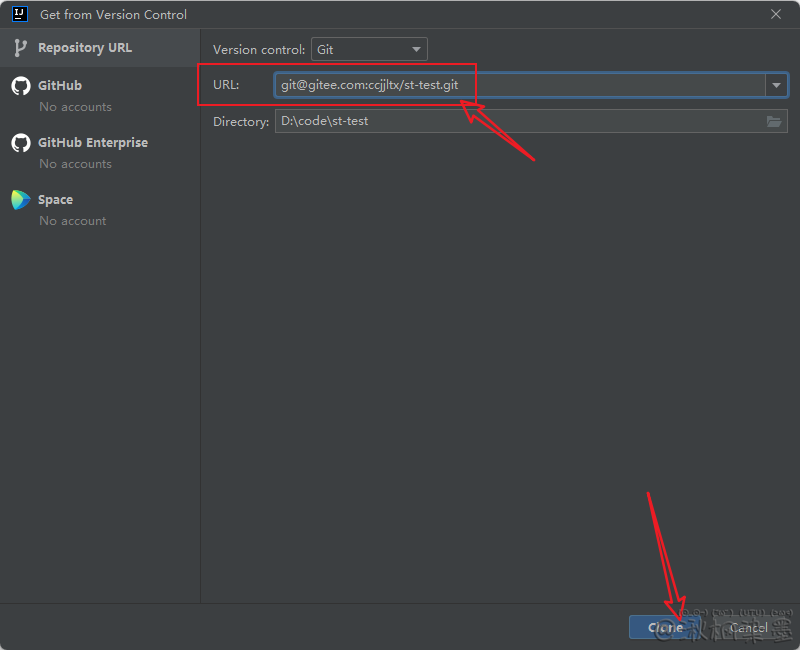Close the dialog using the X button
Screen dimensions: 800x650
coord(776,15)
